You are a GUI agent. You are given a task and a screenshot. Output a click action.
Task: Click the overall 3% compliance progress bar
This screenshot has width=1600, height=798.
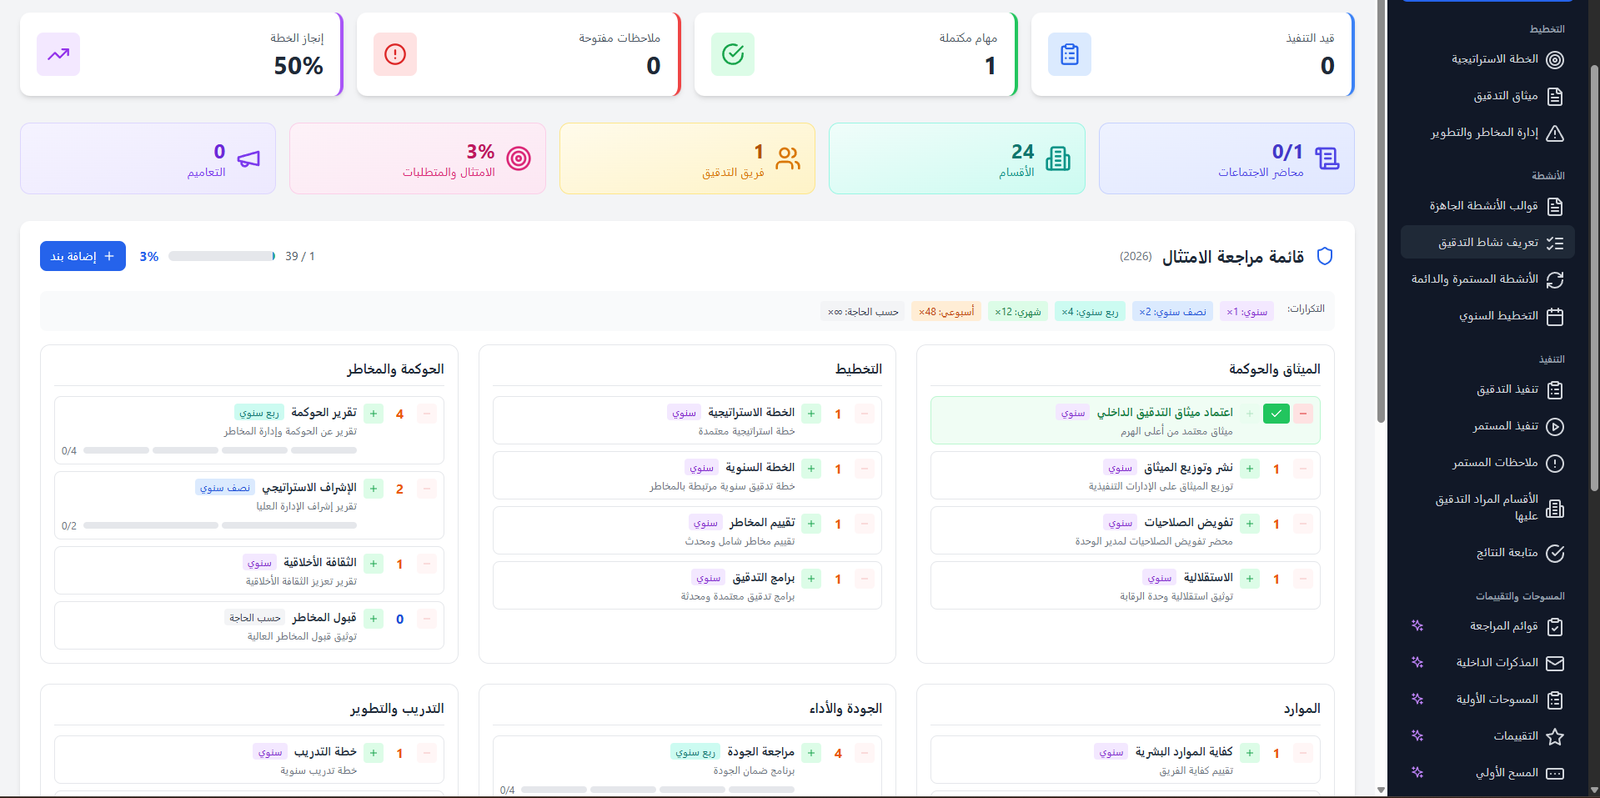(222, 257)
